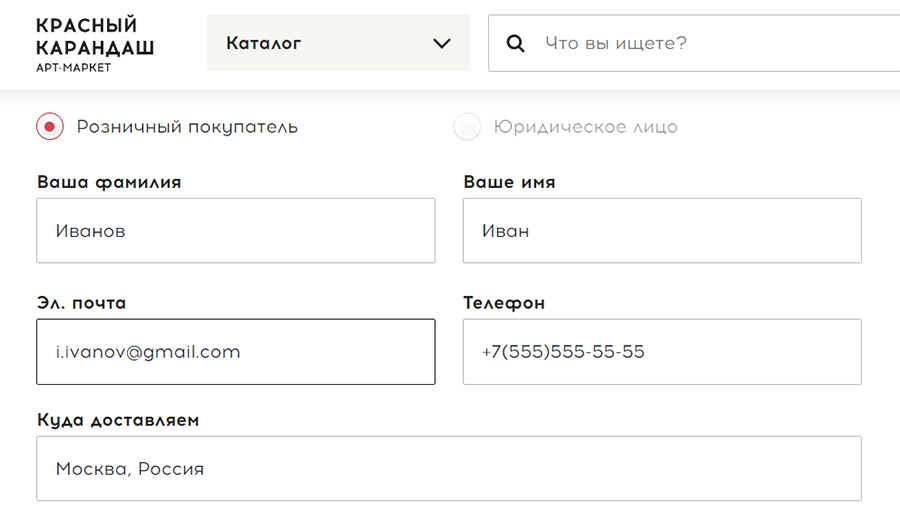
Task: Click the Куда доставляем address field
Action: coord(449,468)
